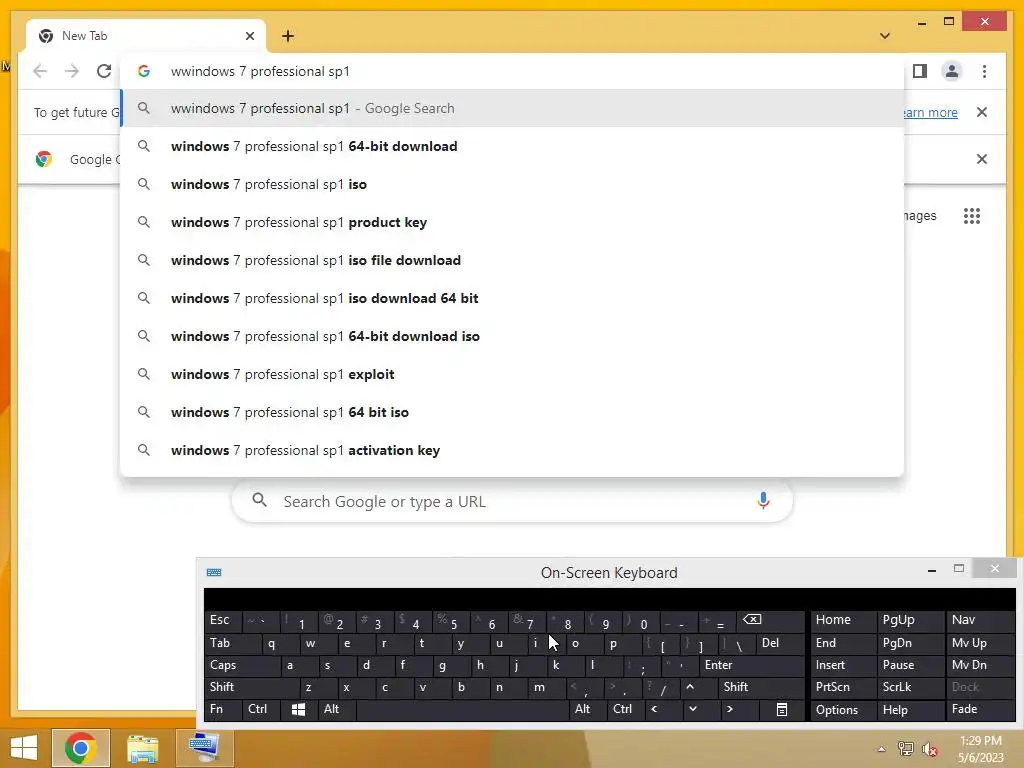Open the Chrome profile avatar
This screenshot has height=768, width=1024.
coord(952,71)
